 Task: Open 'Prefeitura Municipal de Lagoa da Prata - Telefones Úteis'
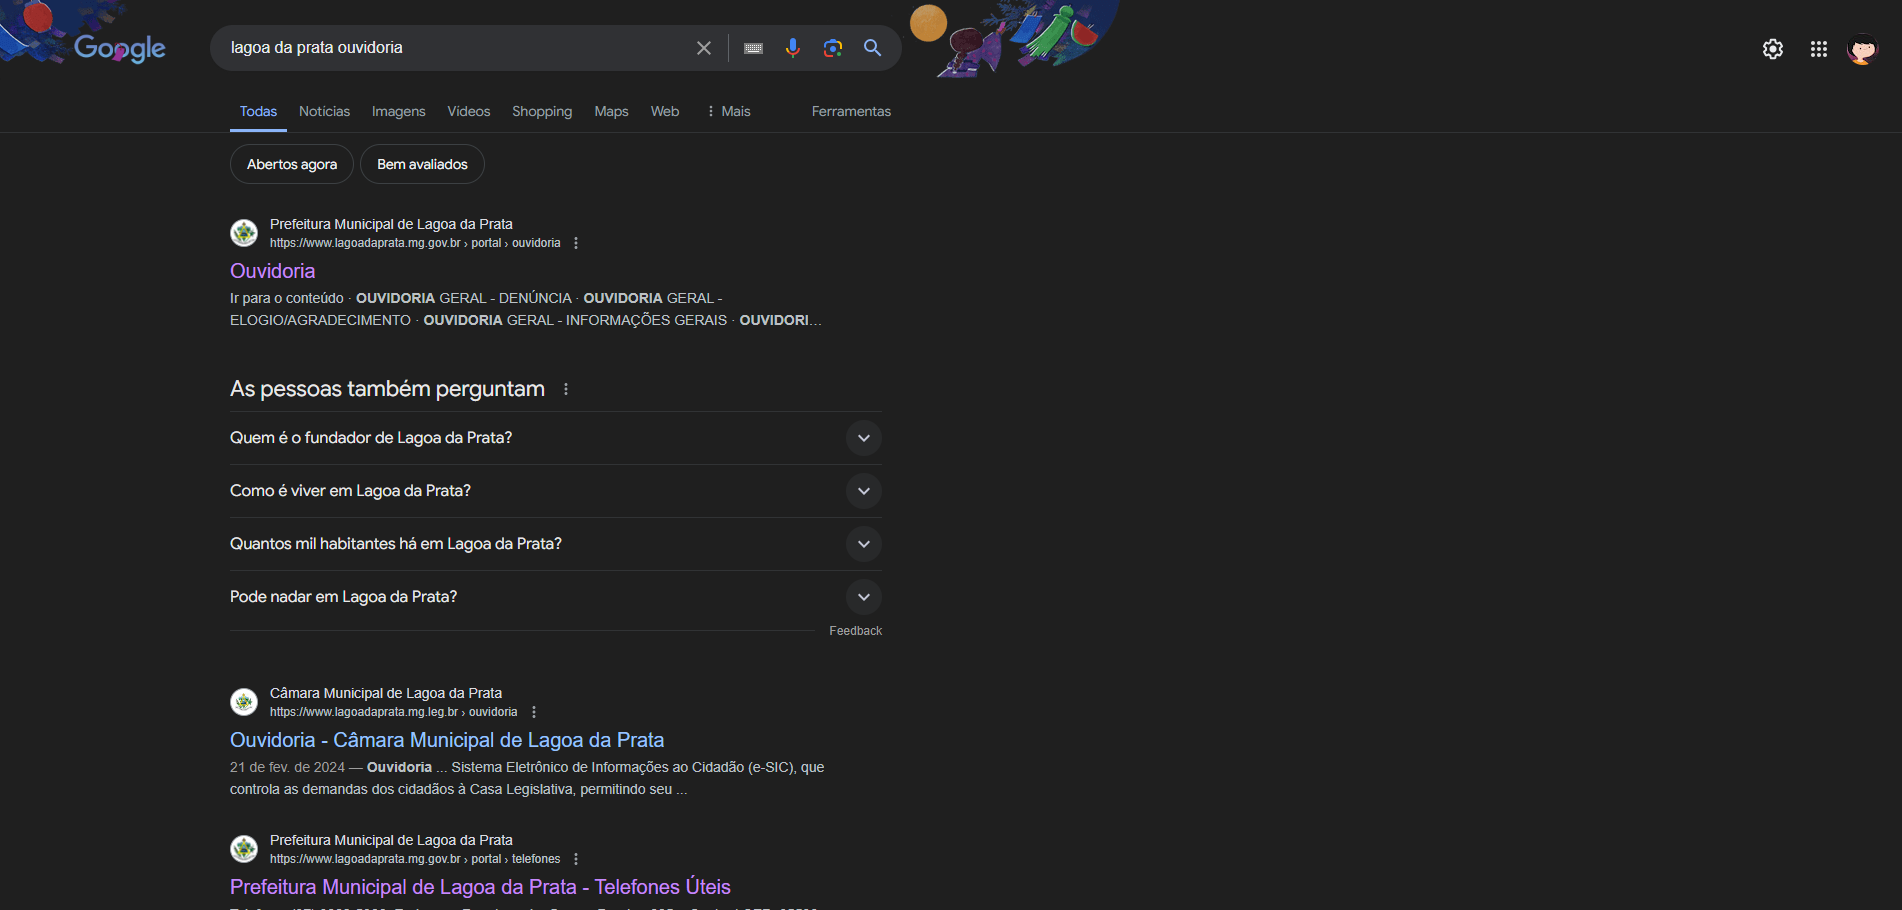(x=480, y=887)
